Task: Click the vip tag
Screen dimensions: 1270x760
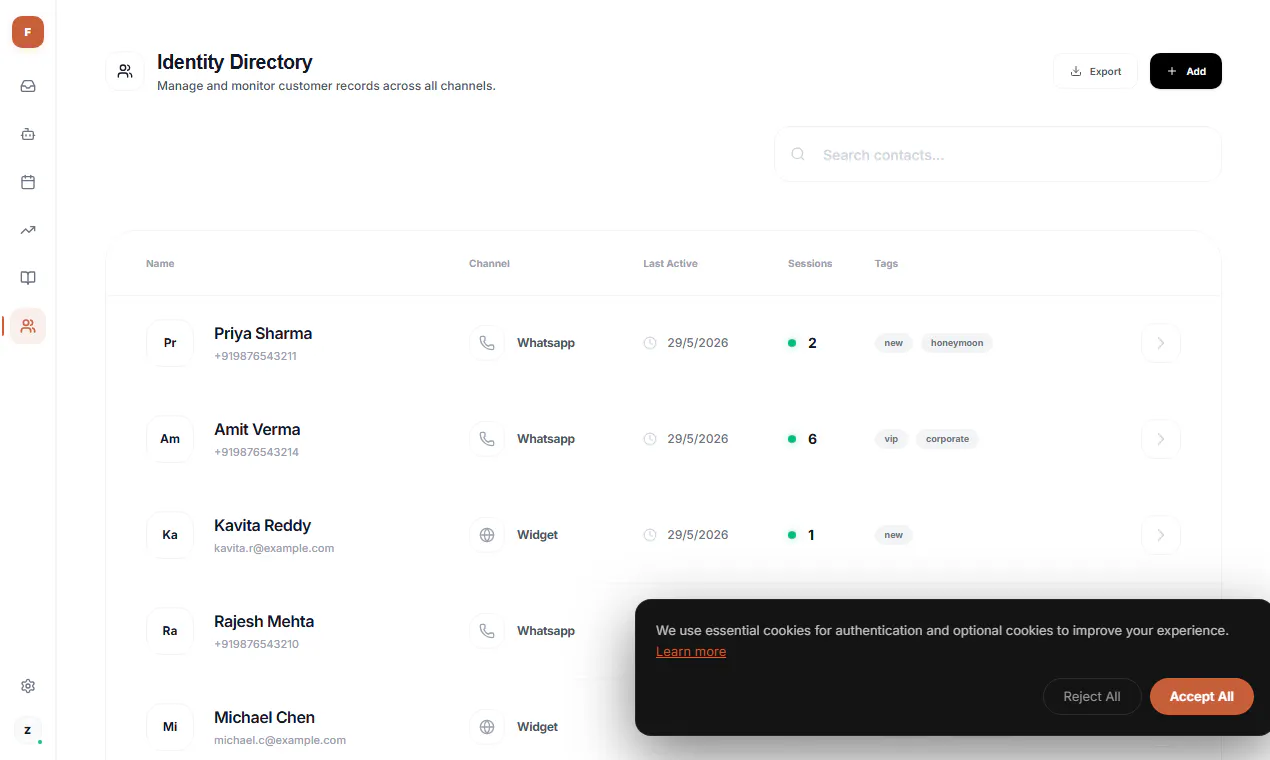Action: 891,439
